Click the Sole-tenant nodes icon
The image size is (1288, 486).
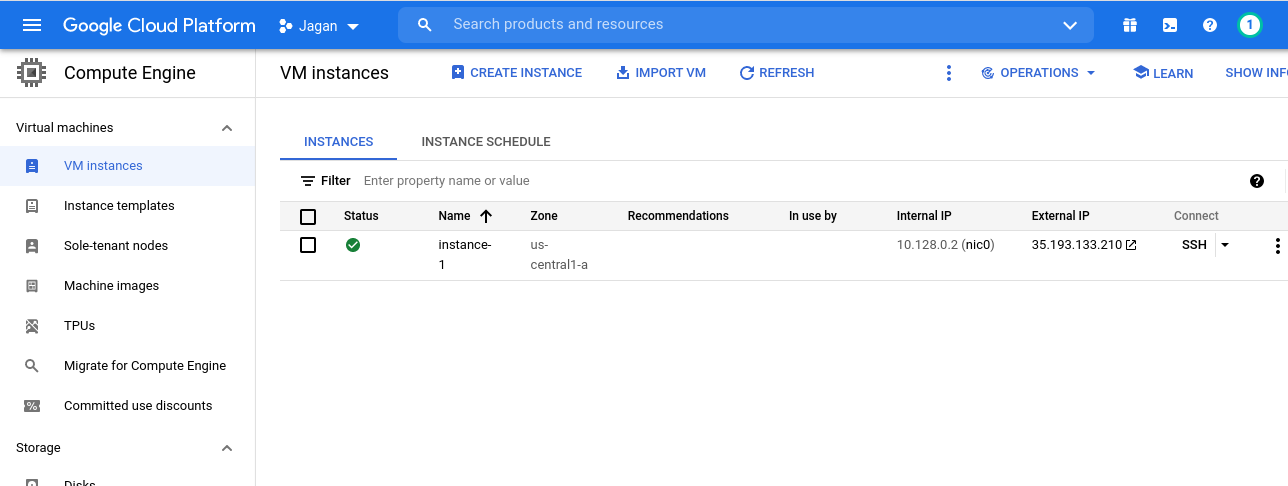tap(32, 246)
